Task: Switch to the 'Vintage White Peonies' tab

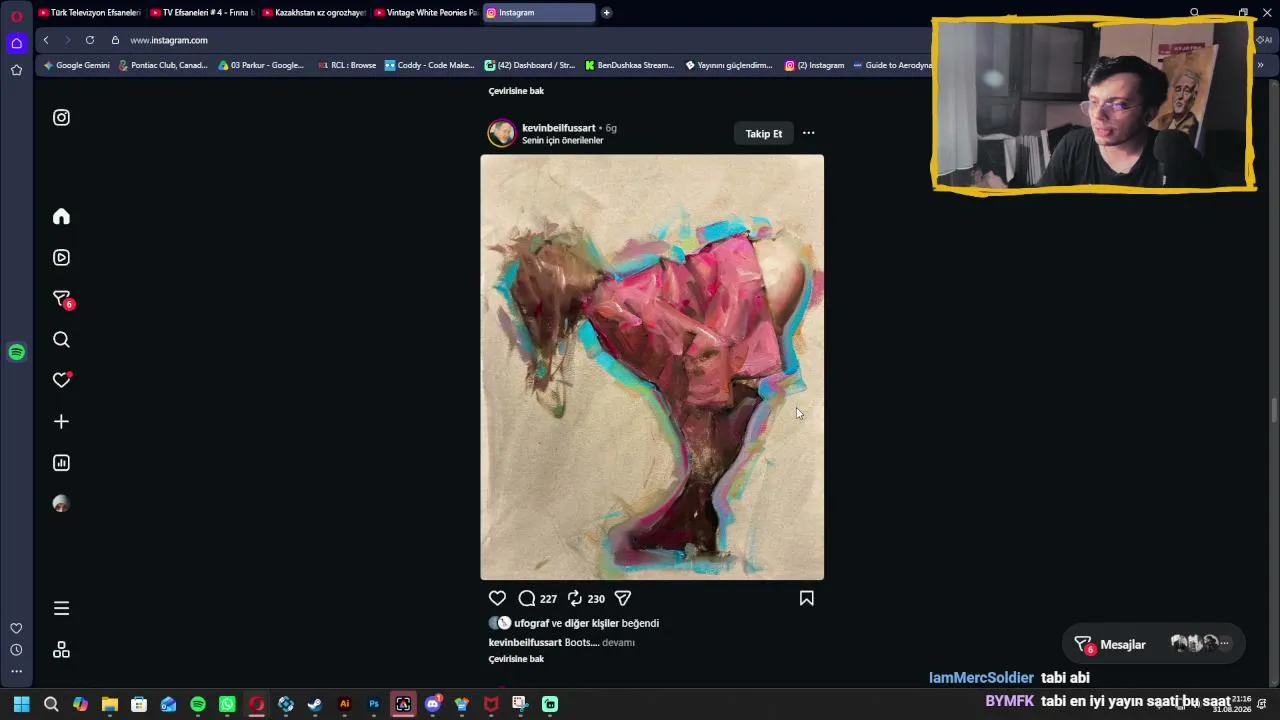Action: 425,13
